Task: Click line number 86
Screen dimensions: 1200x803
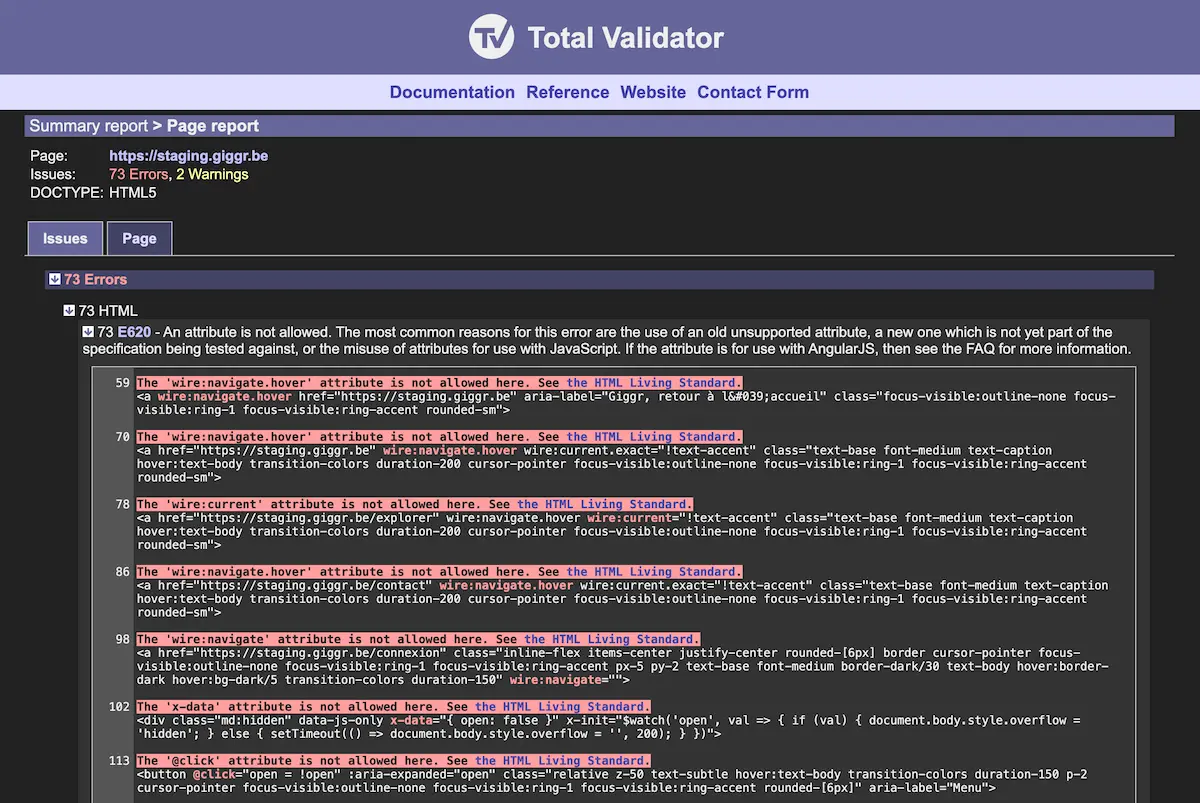Action: point(123,572)
